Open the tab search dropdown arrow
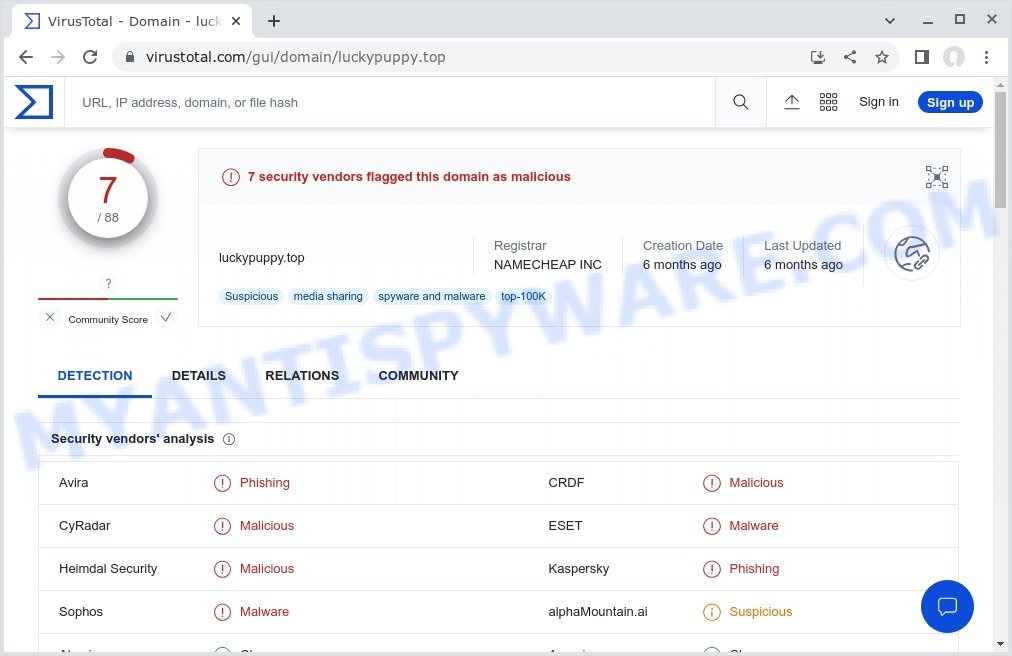 pyautogui.click(x=889, y=21)
